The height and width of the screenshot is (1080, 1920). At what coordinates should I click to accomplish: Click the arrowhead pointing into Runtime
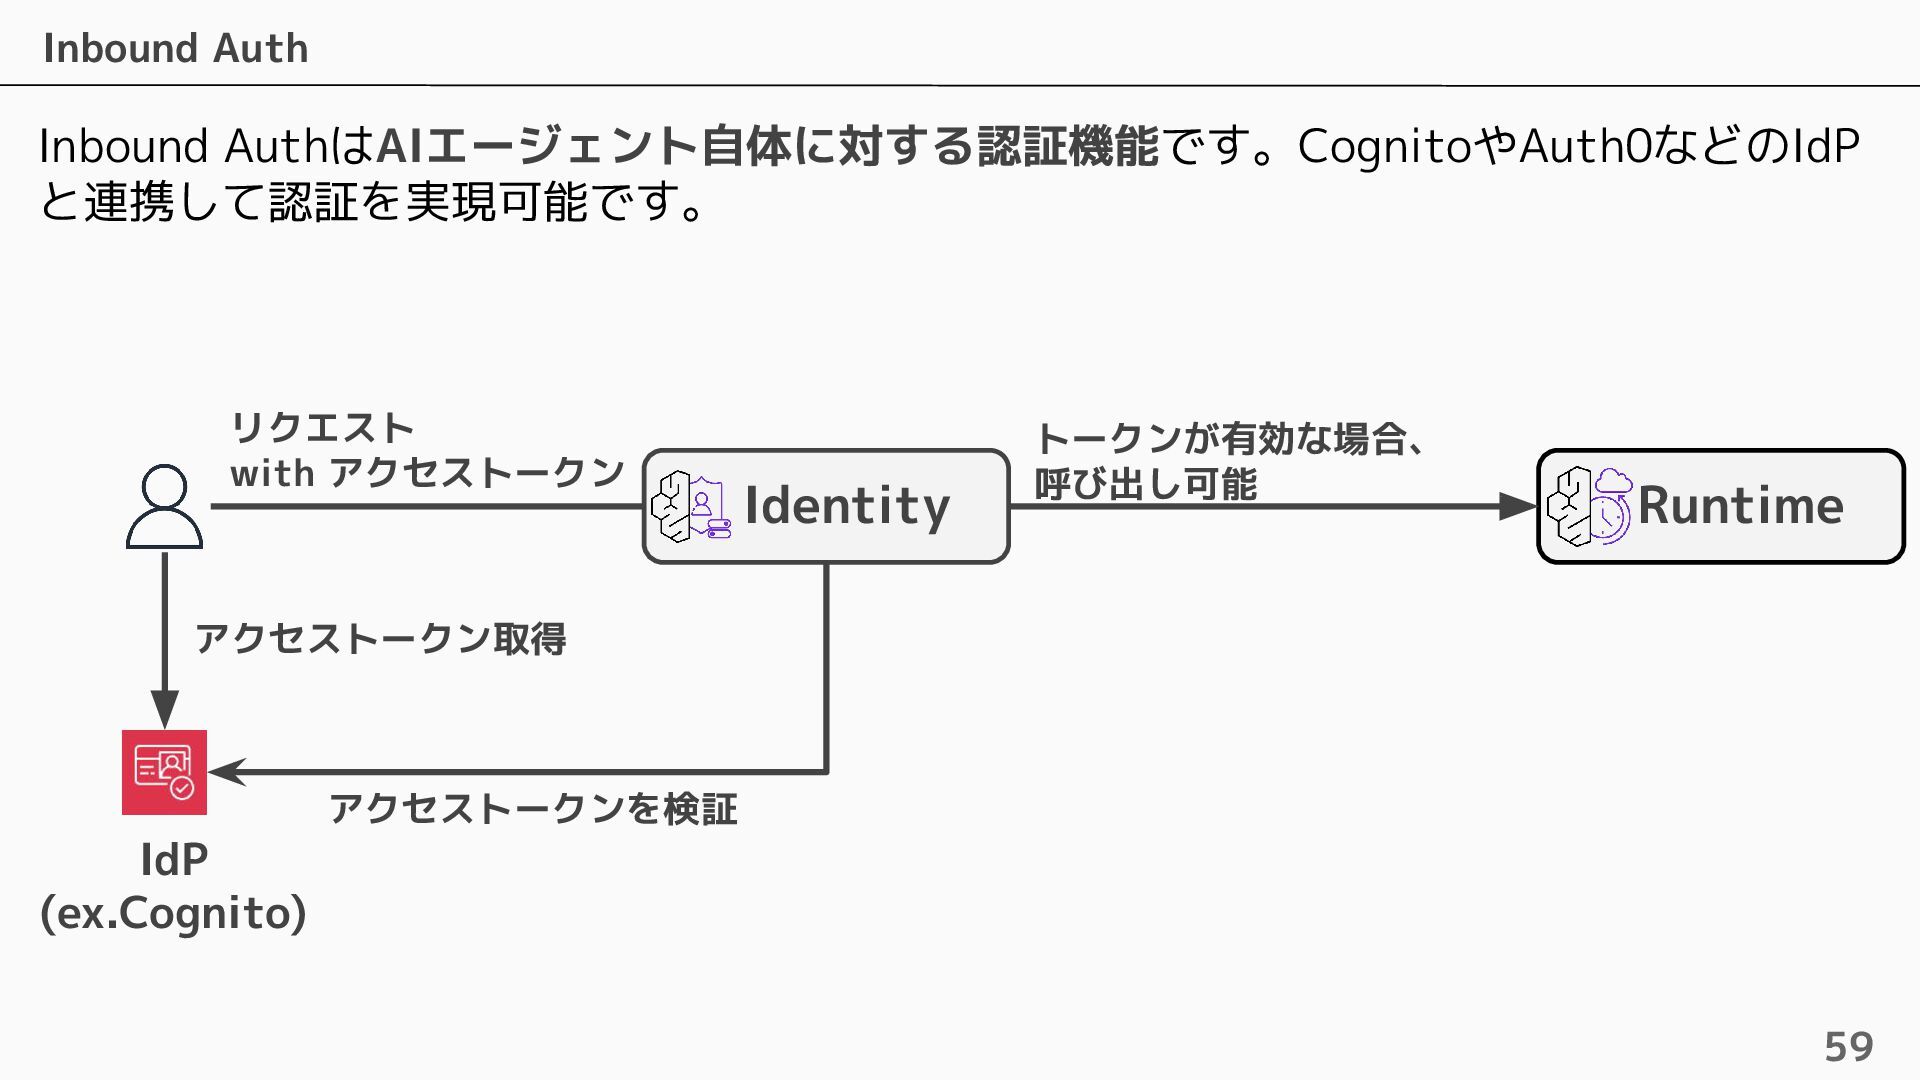pyautogui.click(x=1518, y=506)
